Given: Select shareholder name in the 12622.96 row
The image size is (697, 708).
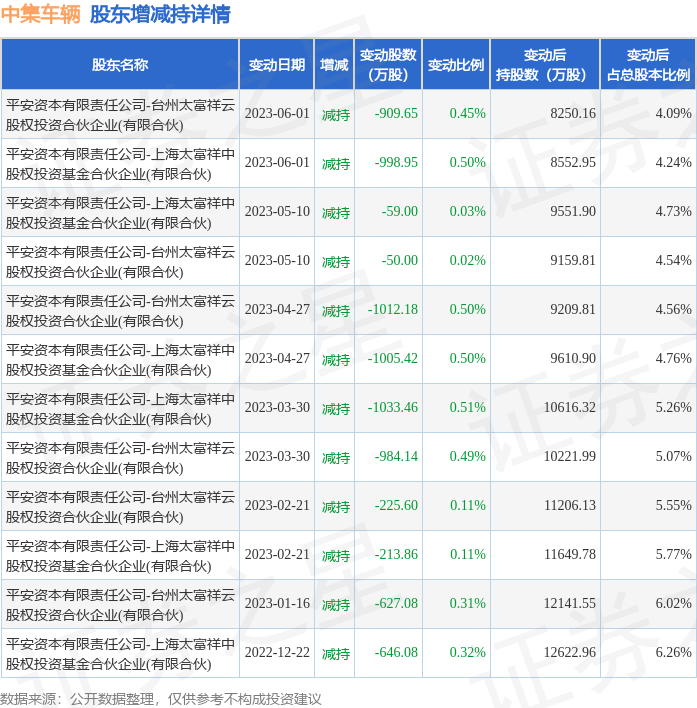Looking at the screenshot, I should 120,654.
